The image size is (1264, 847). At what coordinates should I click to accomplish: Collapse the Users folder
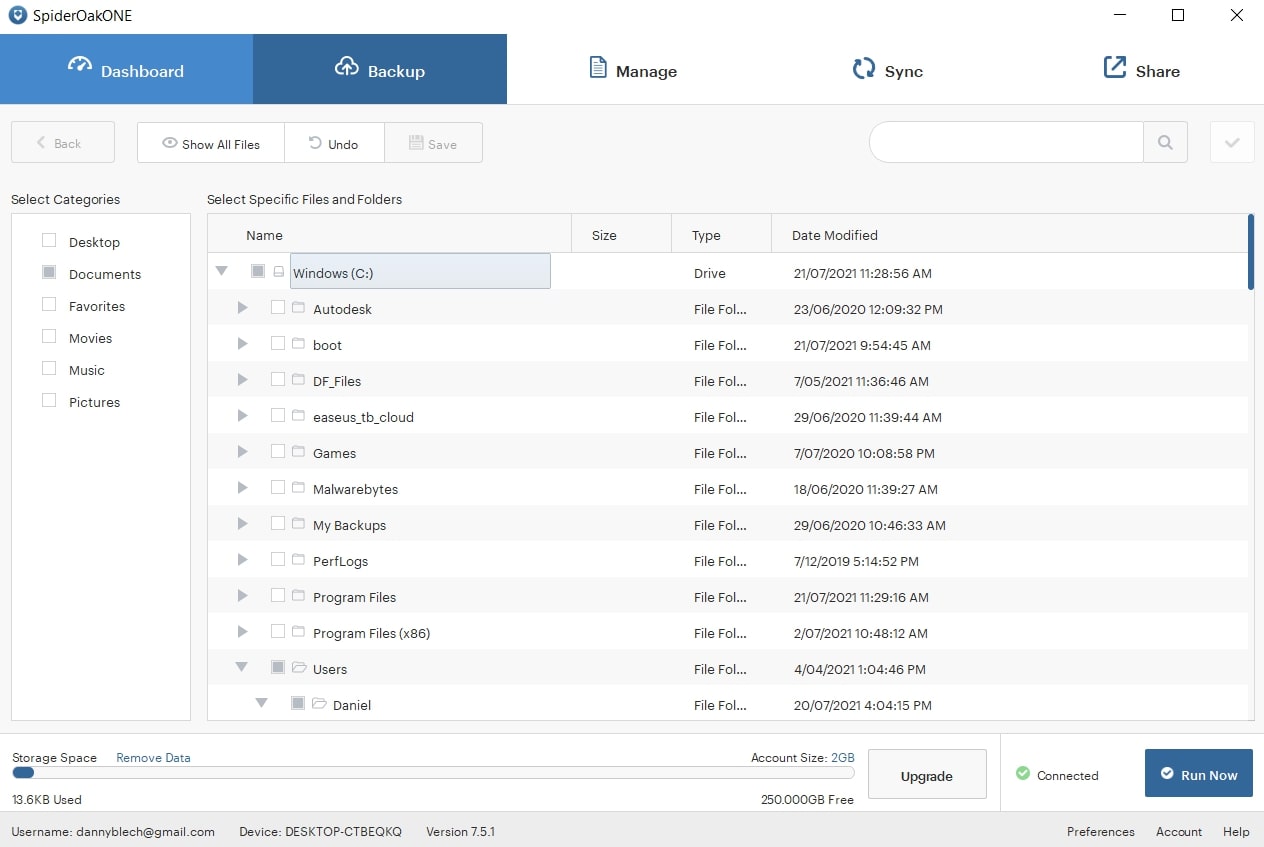(241, 666)
